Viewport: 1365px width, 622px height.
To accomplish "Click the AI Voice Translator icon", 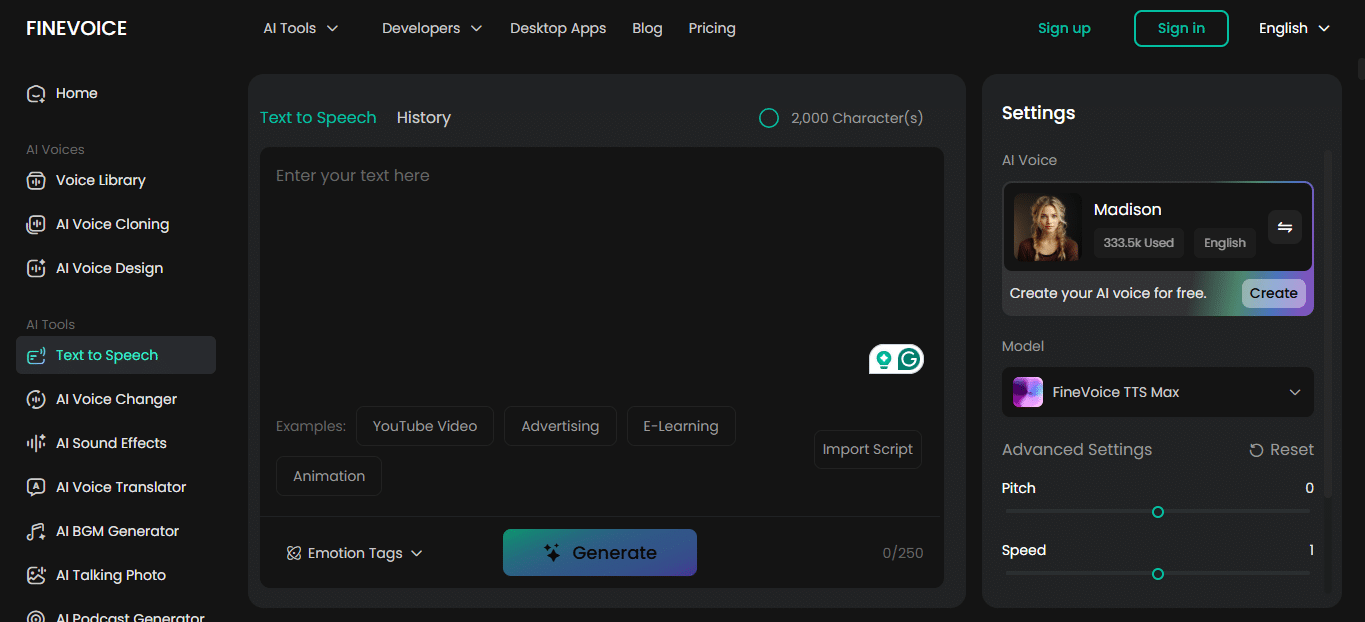I will tap(36, 488).
